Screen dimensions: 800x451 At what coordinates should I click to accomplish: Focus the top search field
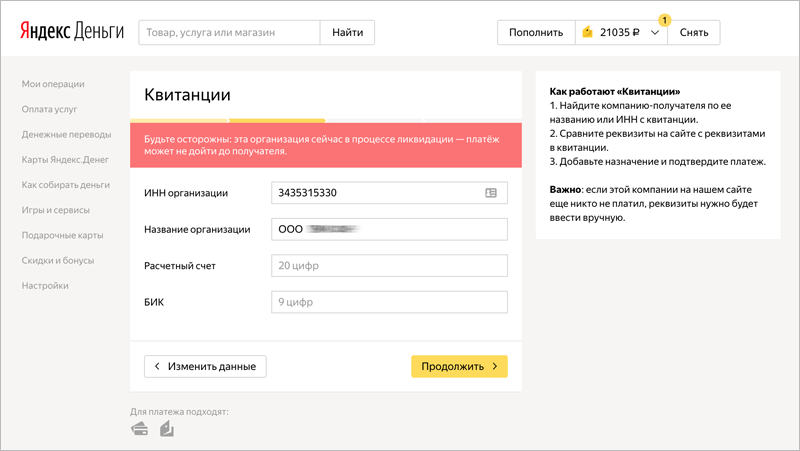[229, 32]
